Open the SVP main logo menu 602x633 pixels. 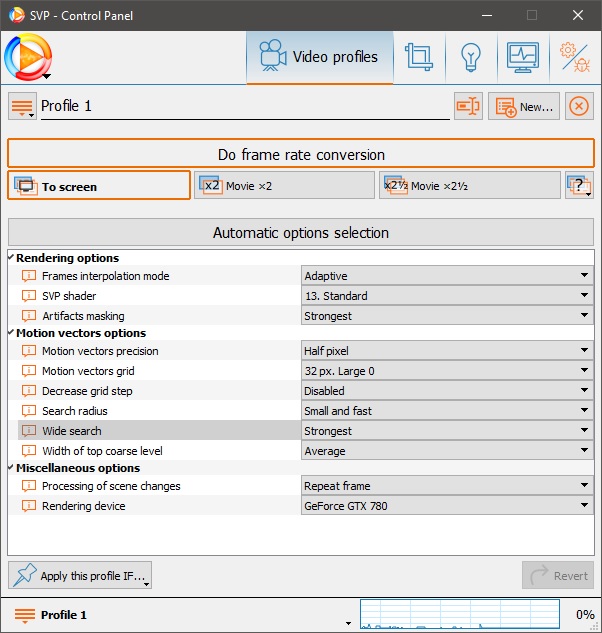click(x=28, y=57)
